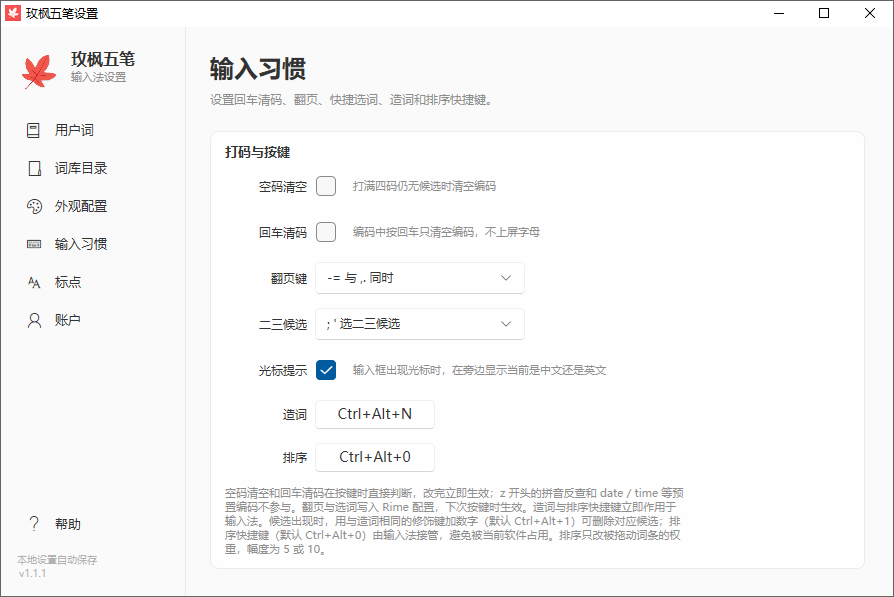This screenshot has width=894, height=597.
Task: Click the 光标提示 label
Action: click(x=283, y=371)
